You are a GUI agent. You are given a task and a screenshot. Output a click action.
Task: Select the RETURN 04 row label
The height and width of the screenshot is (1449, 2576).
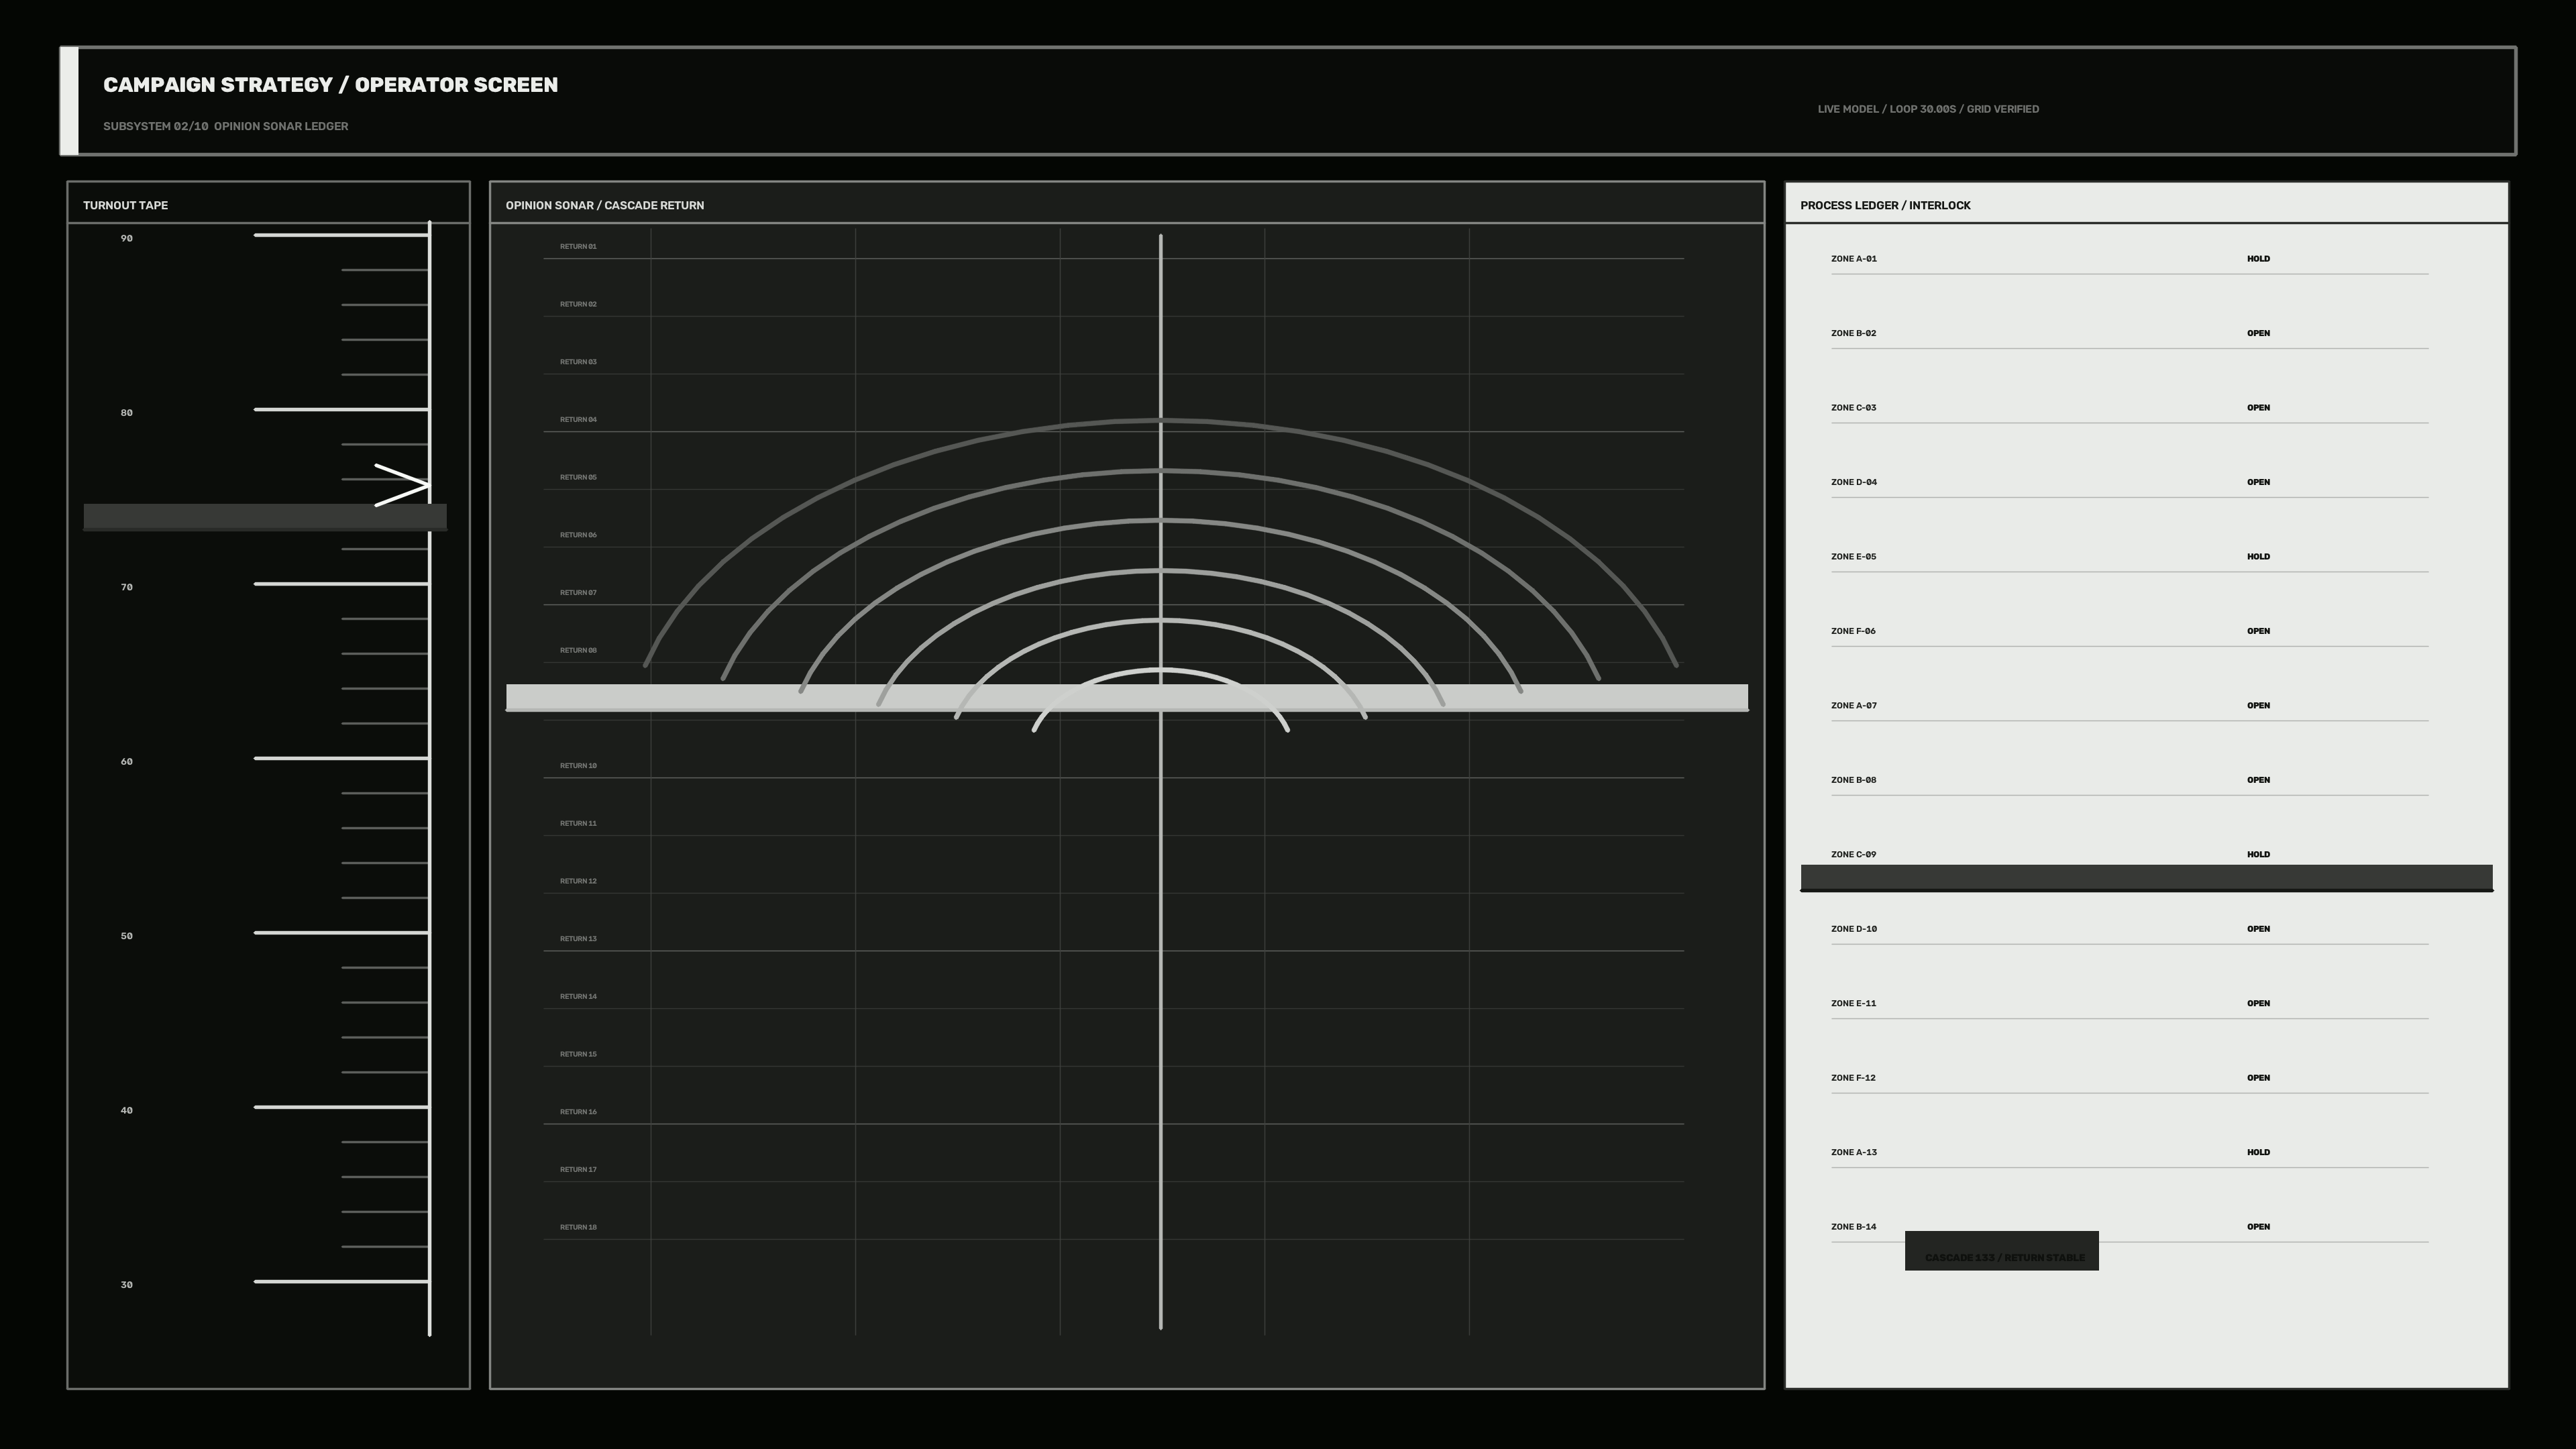[578, 420]
